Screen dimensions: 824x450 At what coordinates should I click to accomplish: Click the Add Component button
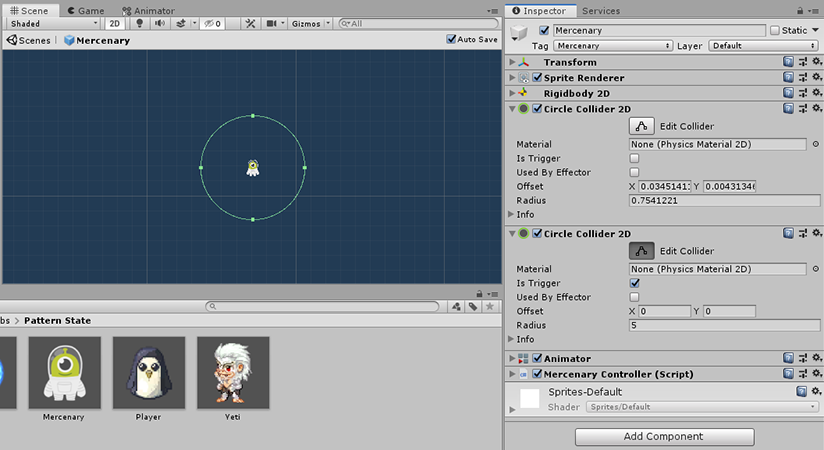point(664,436)
